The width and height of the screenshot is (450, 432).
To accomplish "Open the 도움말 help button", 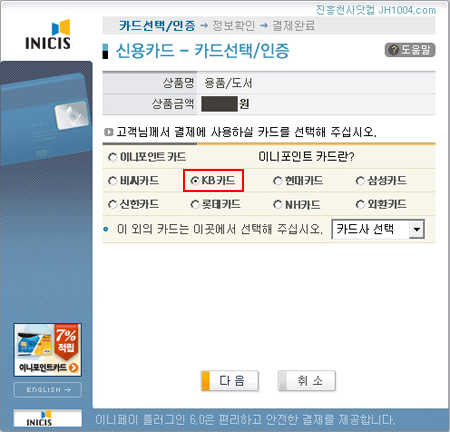I will tap(410, 50).
